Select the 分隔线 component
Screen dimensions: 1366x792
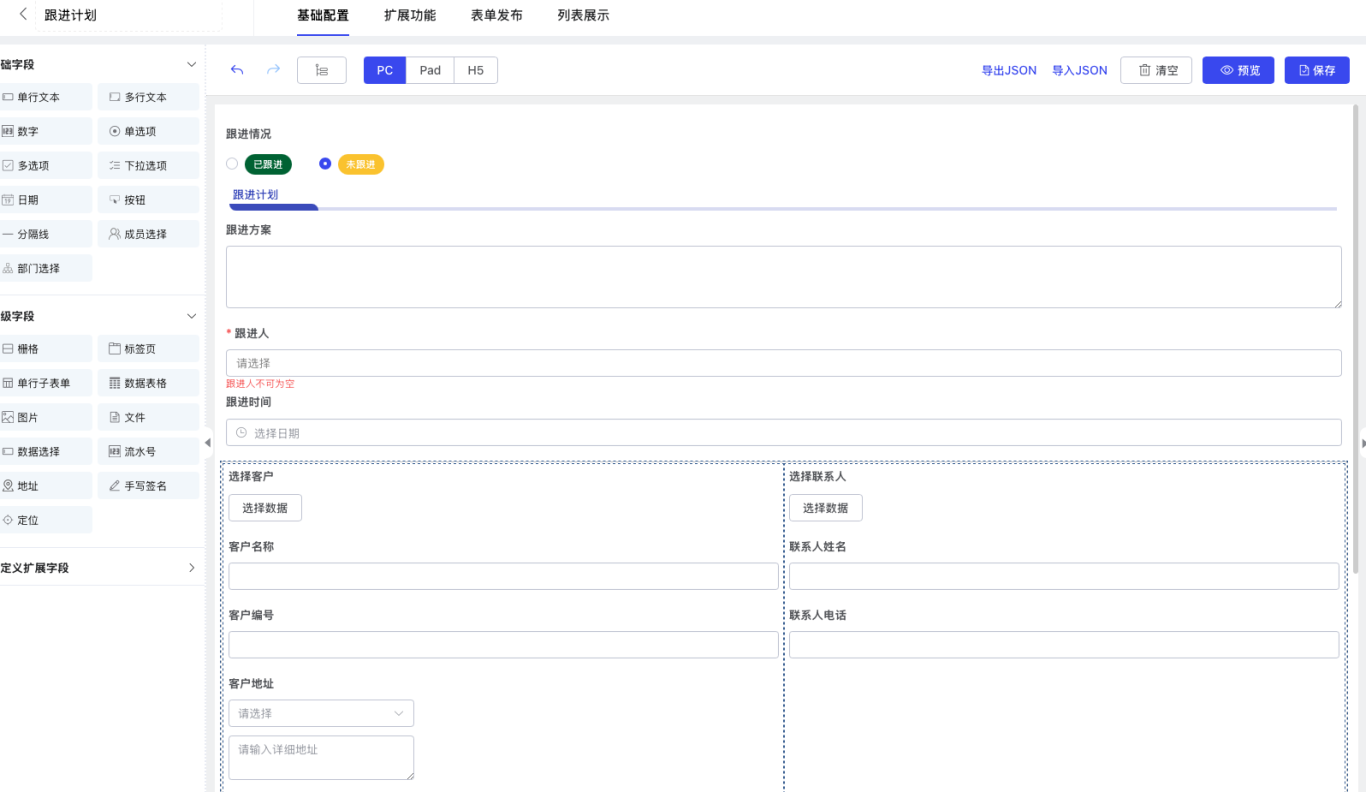(x=45, y=234)
